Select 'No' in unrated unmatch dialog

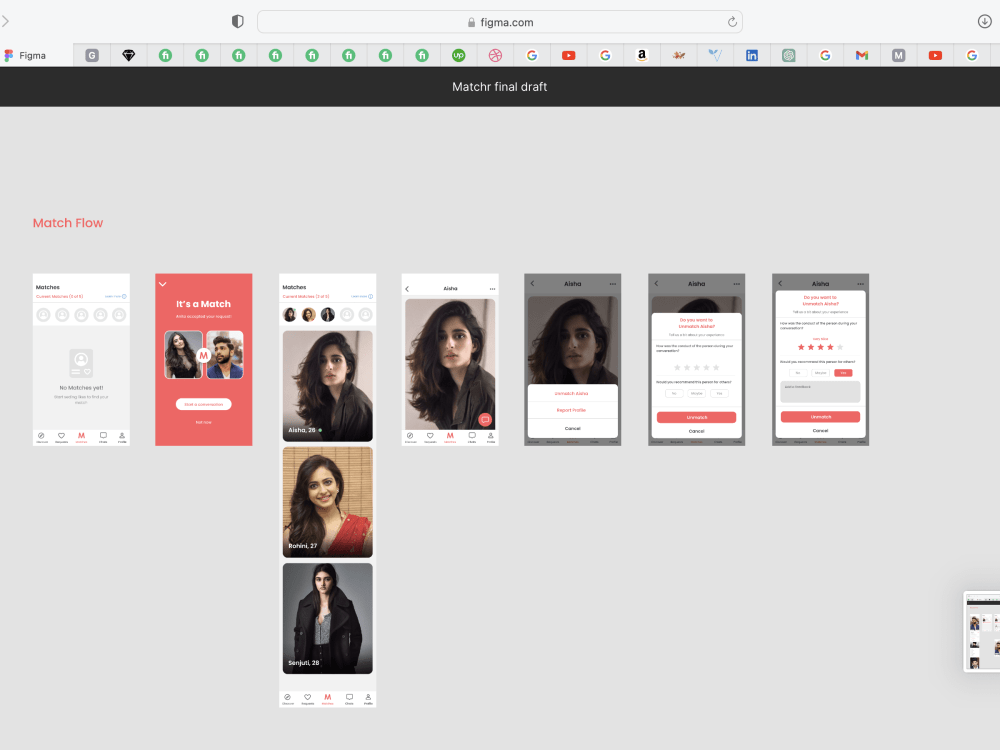[674, 393]
